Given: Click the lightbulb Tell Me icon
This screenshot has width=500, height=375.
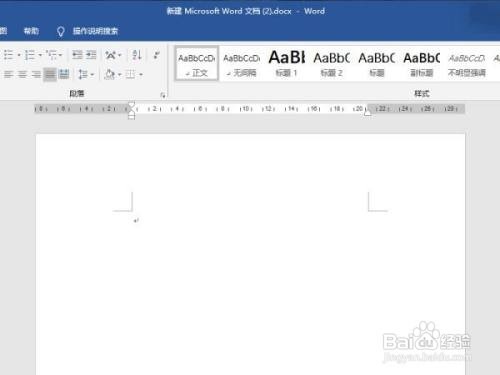Looking at the screenshot, I should tap(60, 31).
